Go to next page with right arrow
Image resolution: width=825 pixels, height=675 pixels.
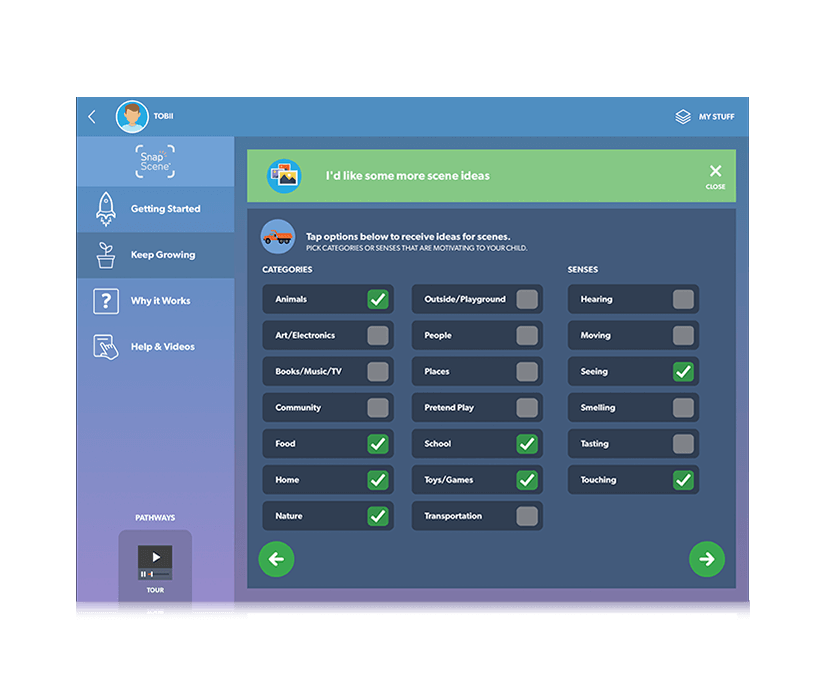[707, 559]
